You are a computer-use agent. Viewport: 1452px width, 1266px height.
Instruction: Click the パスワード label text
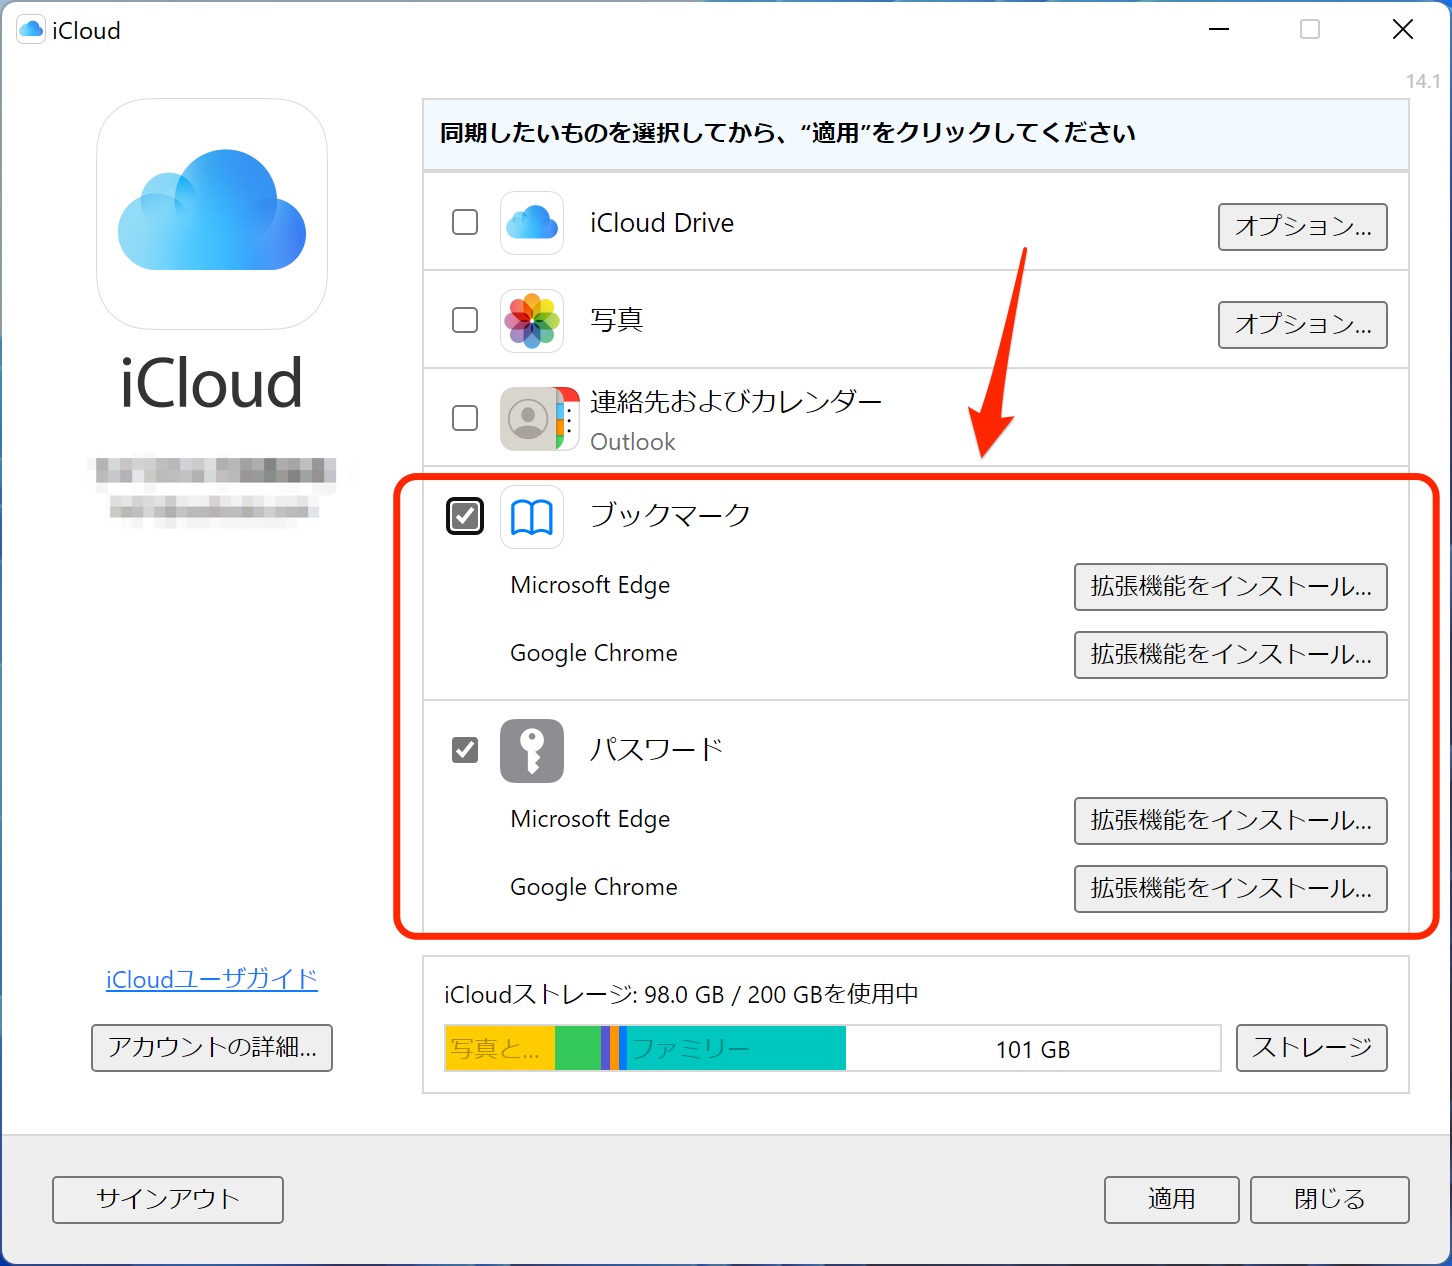click(x=656, y=749)
